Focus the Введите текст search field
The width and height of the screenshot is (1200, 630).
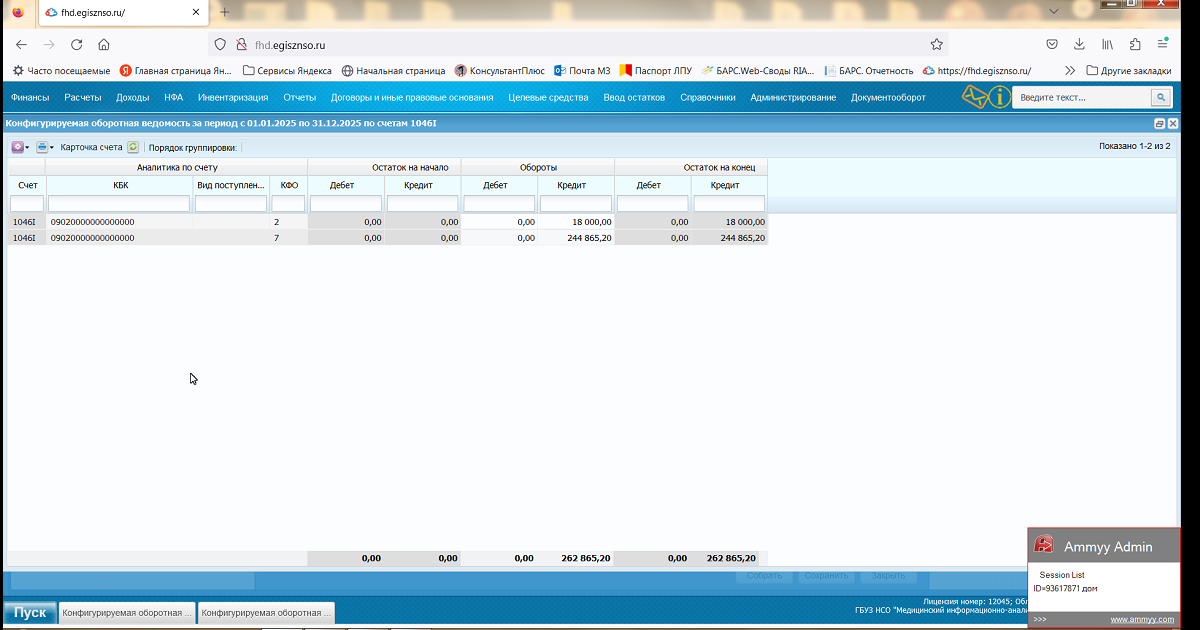pos(1082,97)
